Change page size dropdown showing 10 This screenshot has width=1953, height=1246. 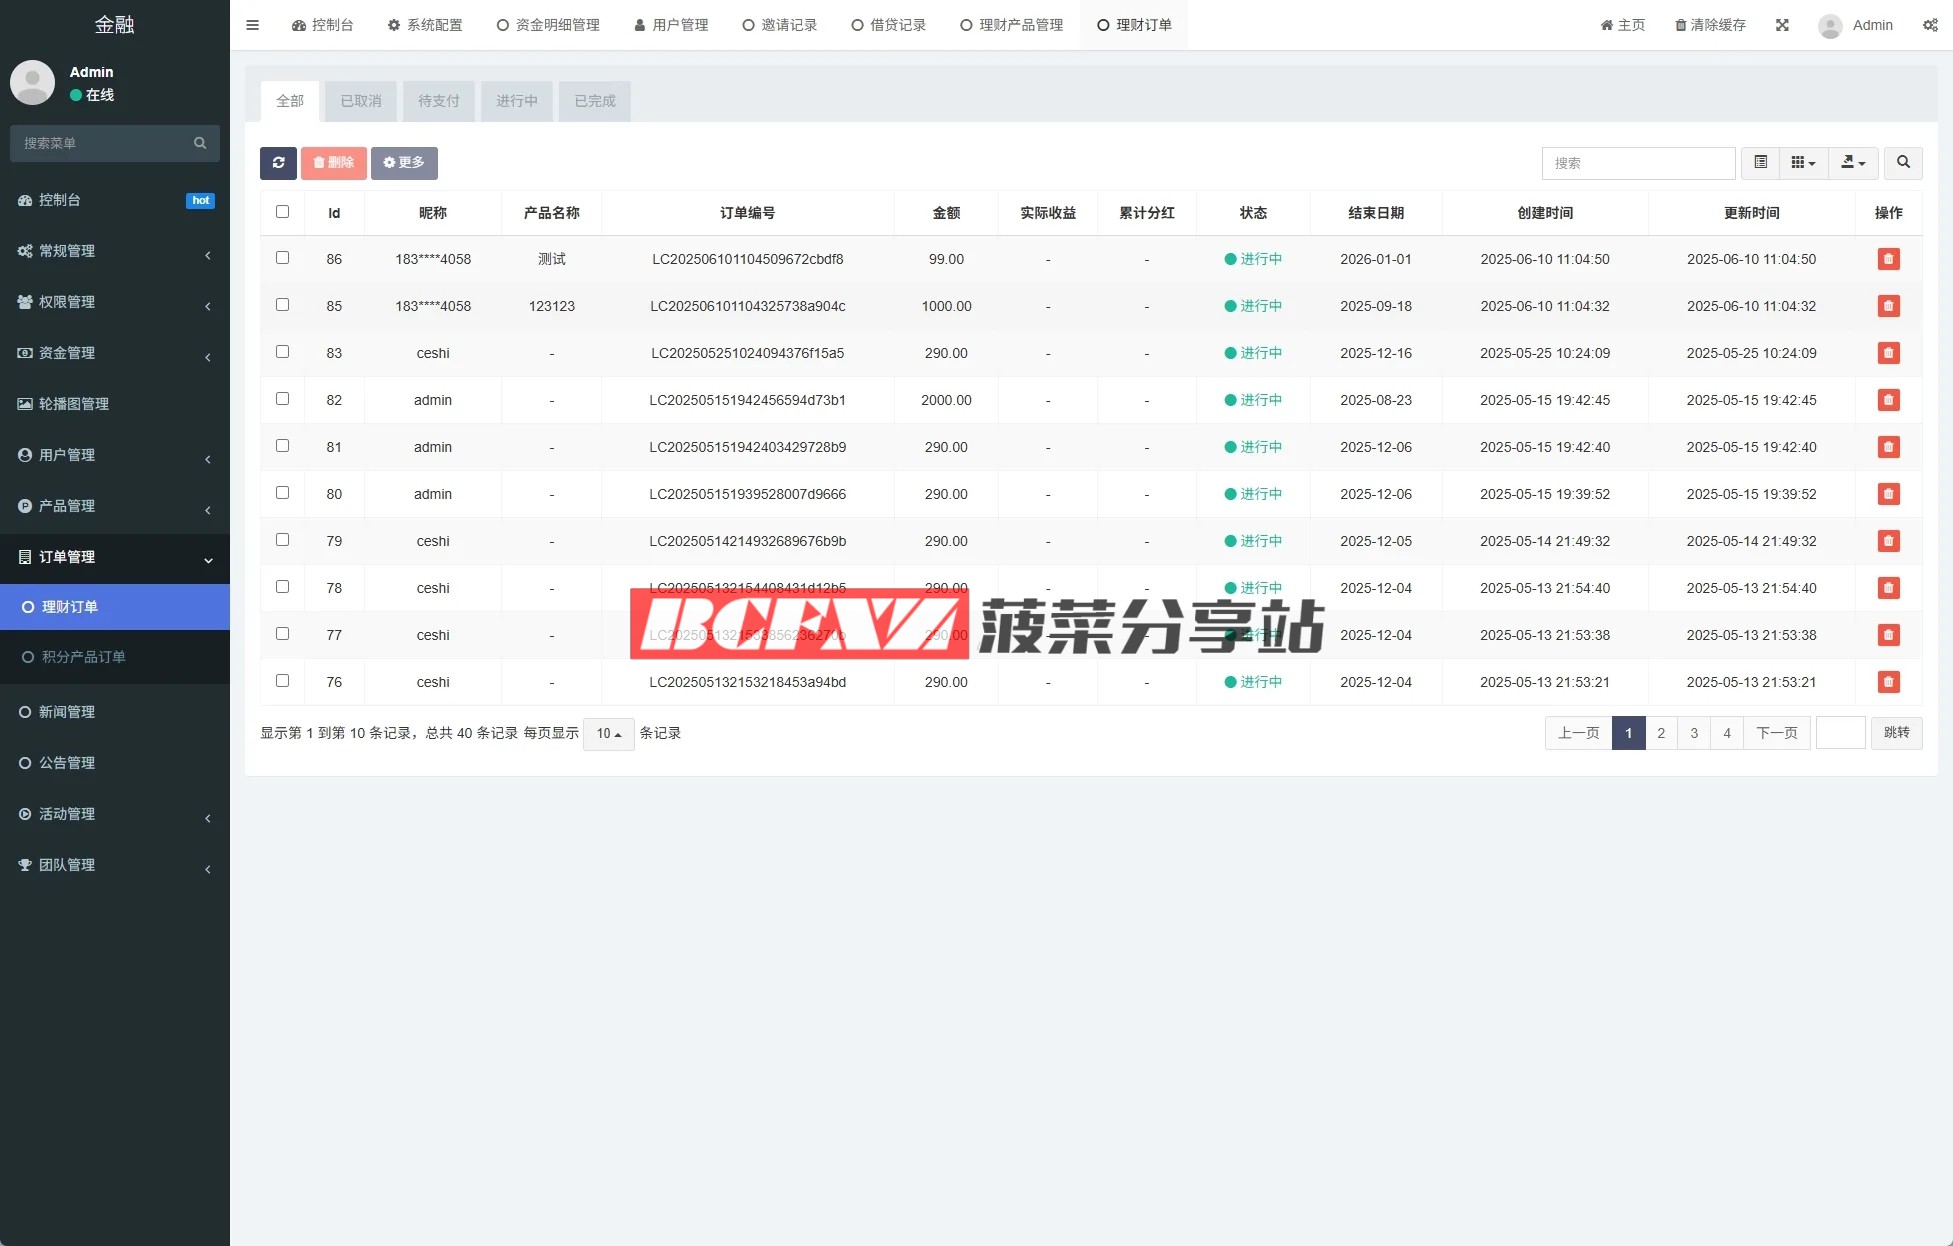click(608, 734)
